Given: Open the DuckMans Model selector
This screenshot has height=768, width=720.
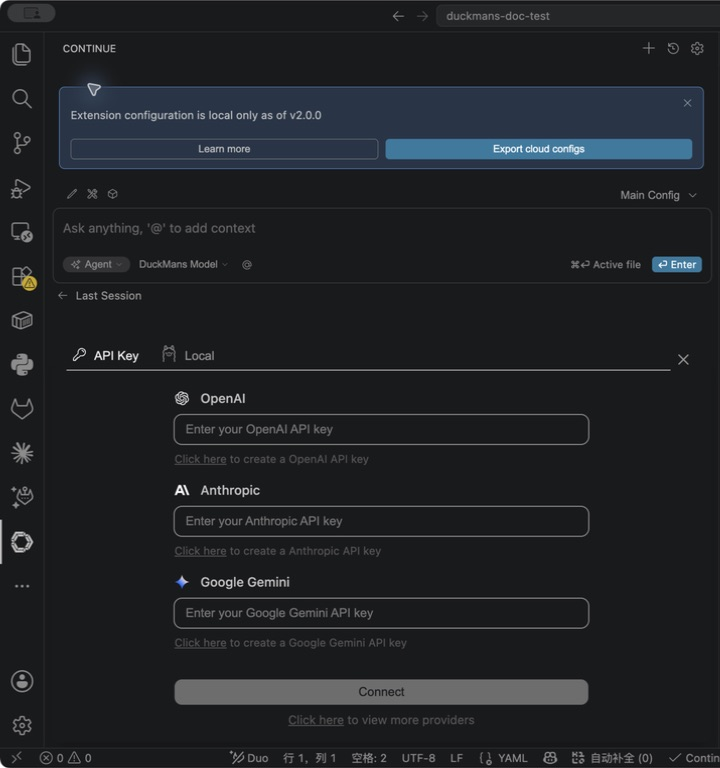Looking at the screenshot, I should 183,264.
